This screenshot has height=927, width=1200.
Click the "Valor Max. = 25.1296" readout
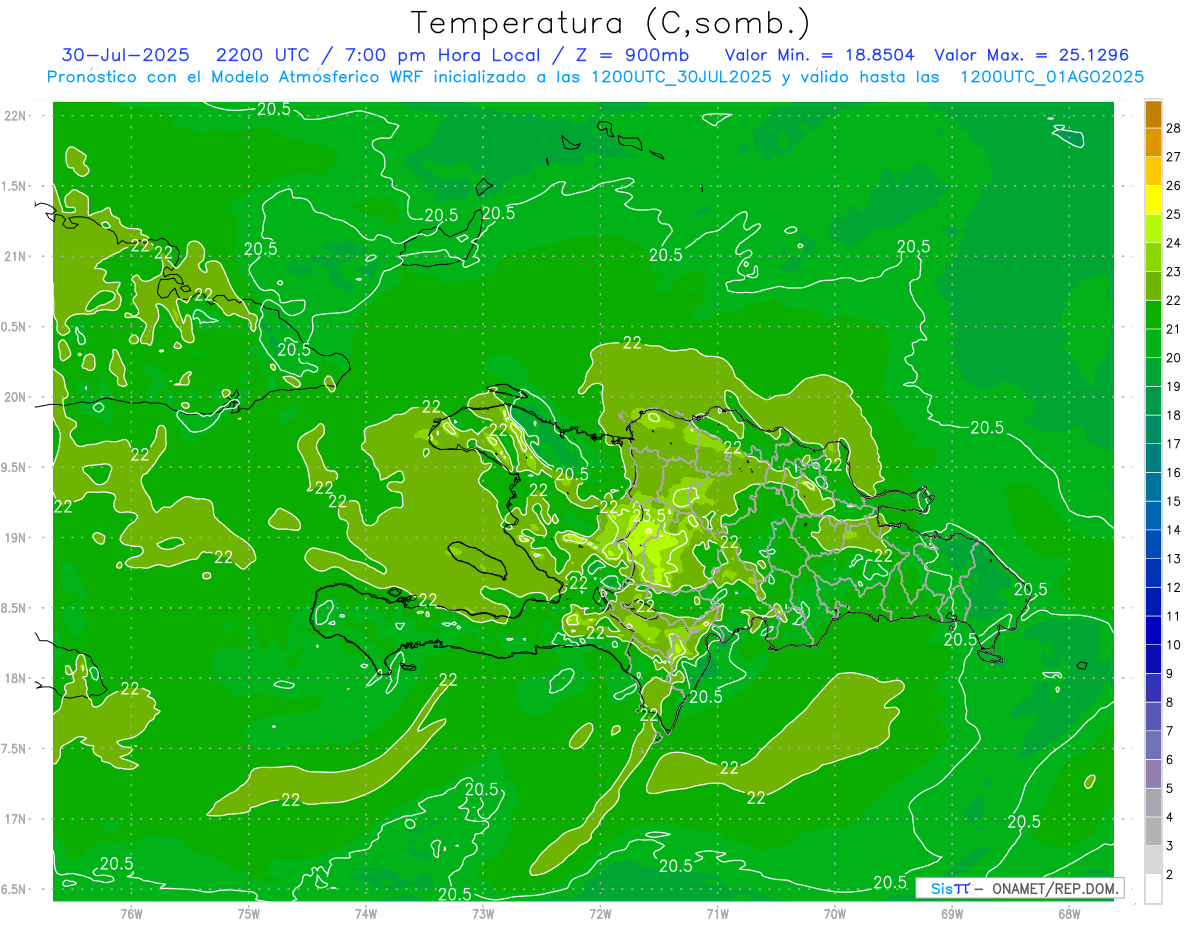pyautogui.click(x=1031, y=55)
